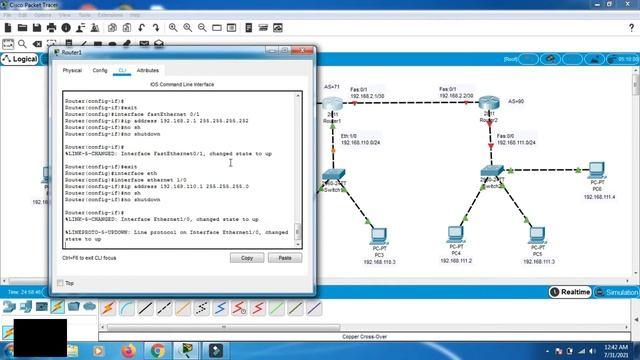Paste using the paste toolbar icon
Screen dimensions: 640x360
pyautogui.click(x=127, y=28)
